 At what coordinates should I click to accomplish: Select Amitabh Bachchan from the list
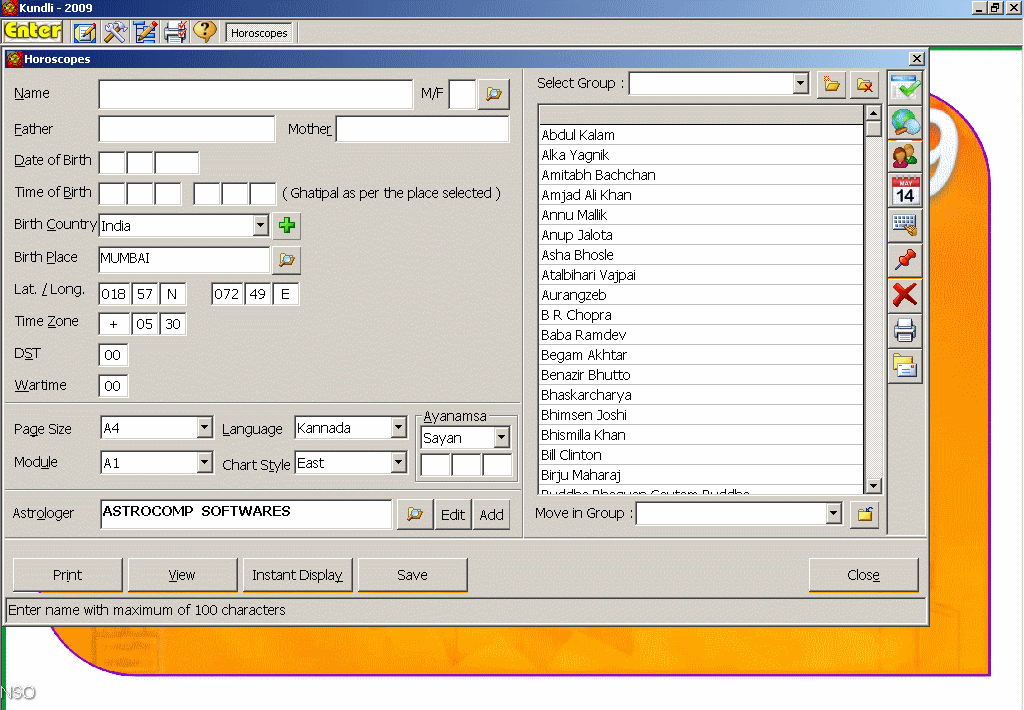pyautogui.click(x=598, y=175)
